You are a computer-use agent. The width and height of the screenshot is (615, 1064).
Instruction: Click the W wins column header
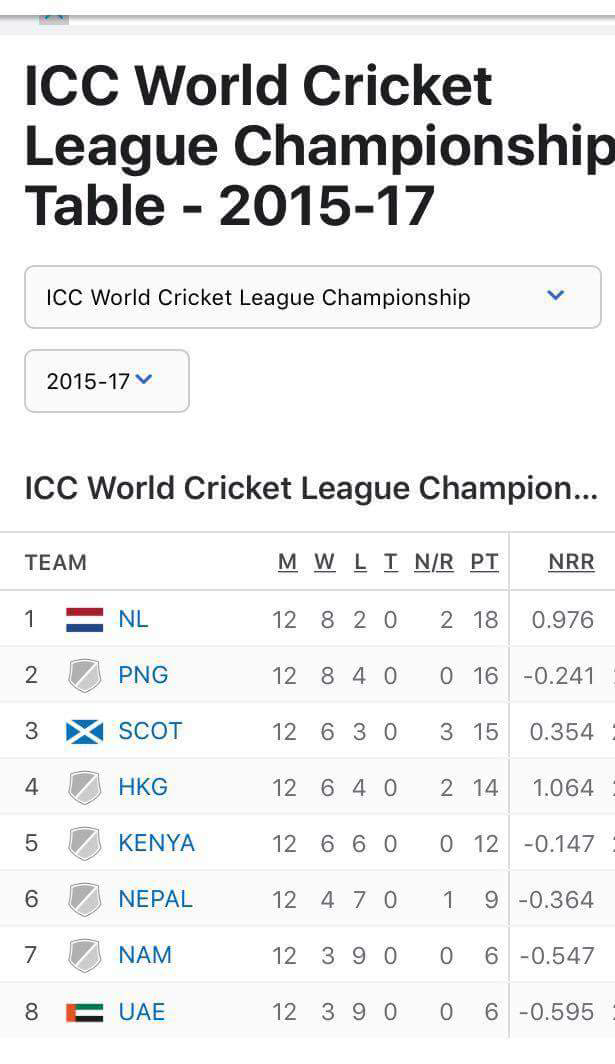[x=325, y=563]
